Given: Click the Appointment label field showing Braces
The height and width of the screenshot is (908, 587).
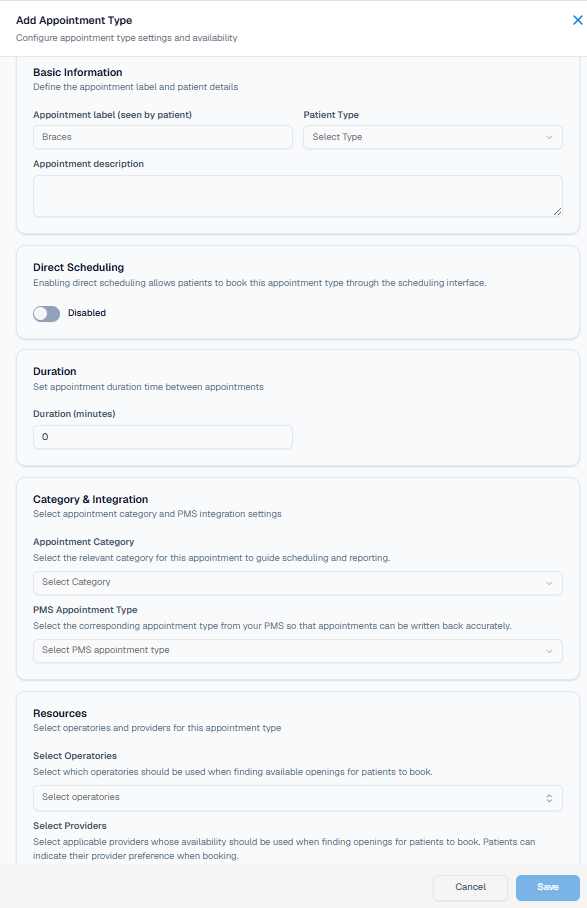Looking at the screenshot, I should coord(162,137).
